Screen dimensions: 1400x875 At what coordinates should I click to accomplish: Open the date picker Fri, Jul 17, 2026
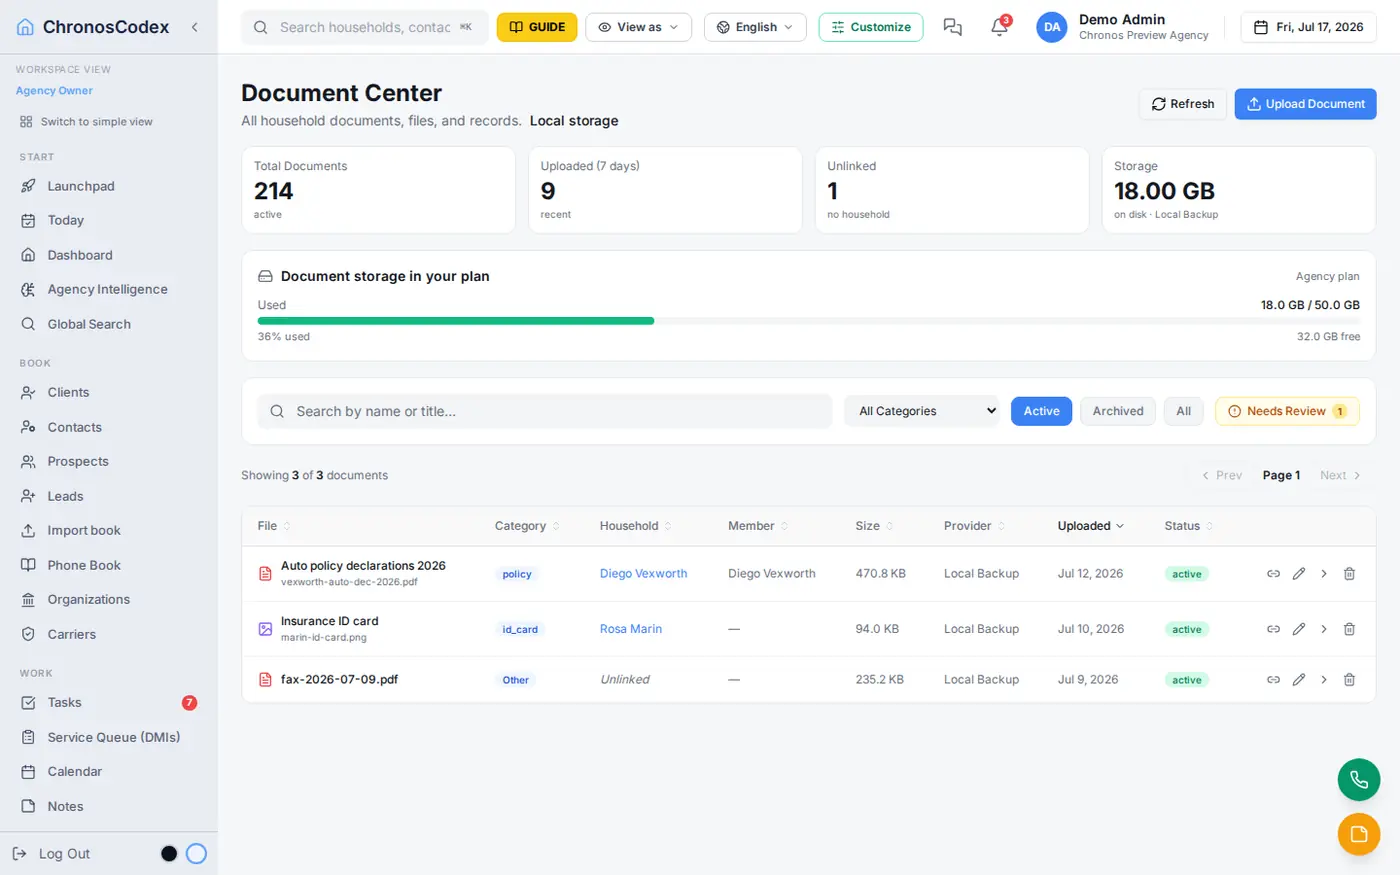tap(1308, 27)
